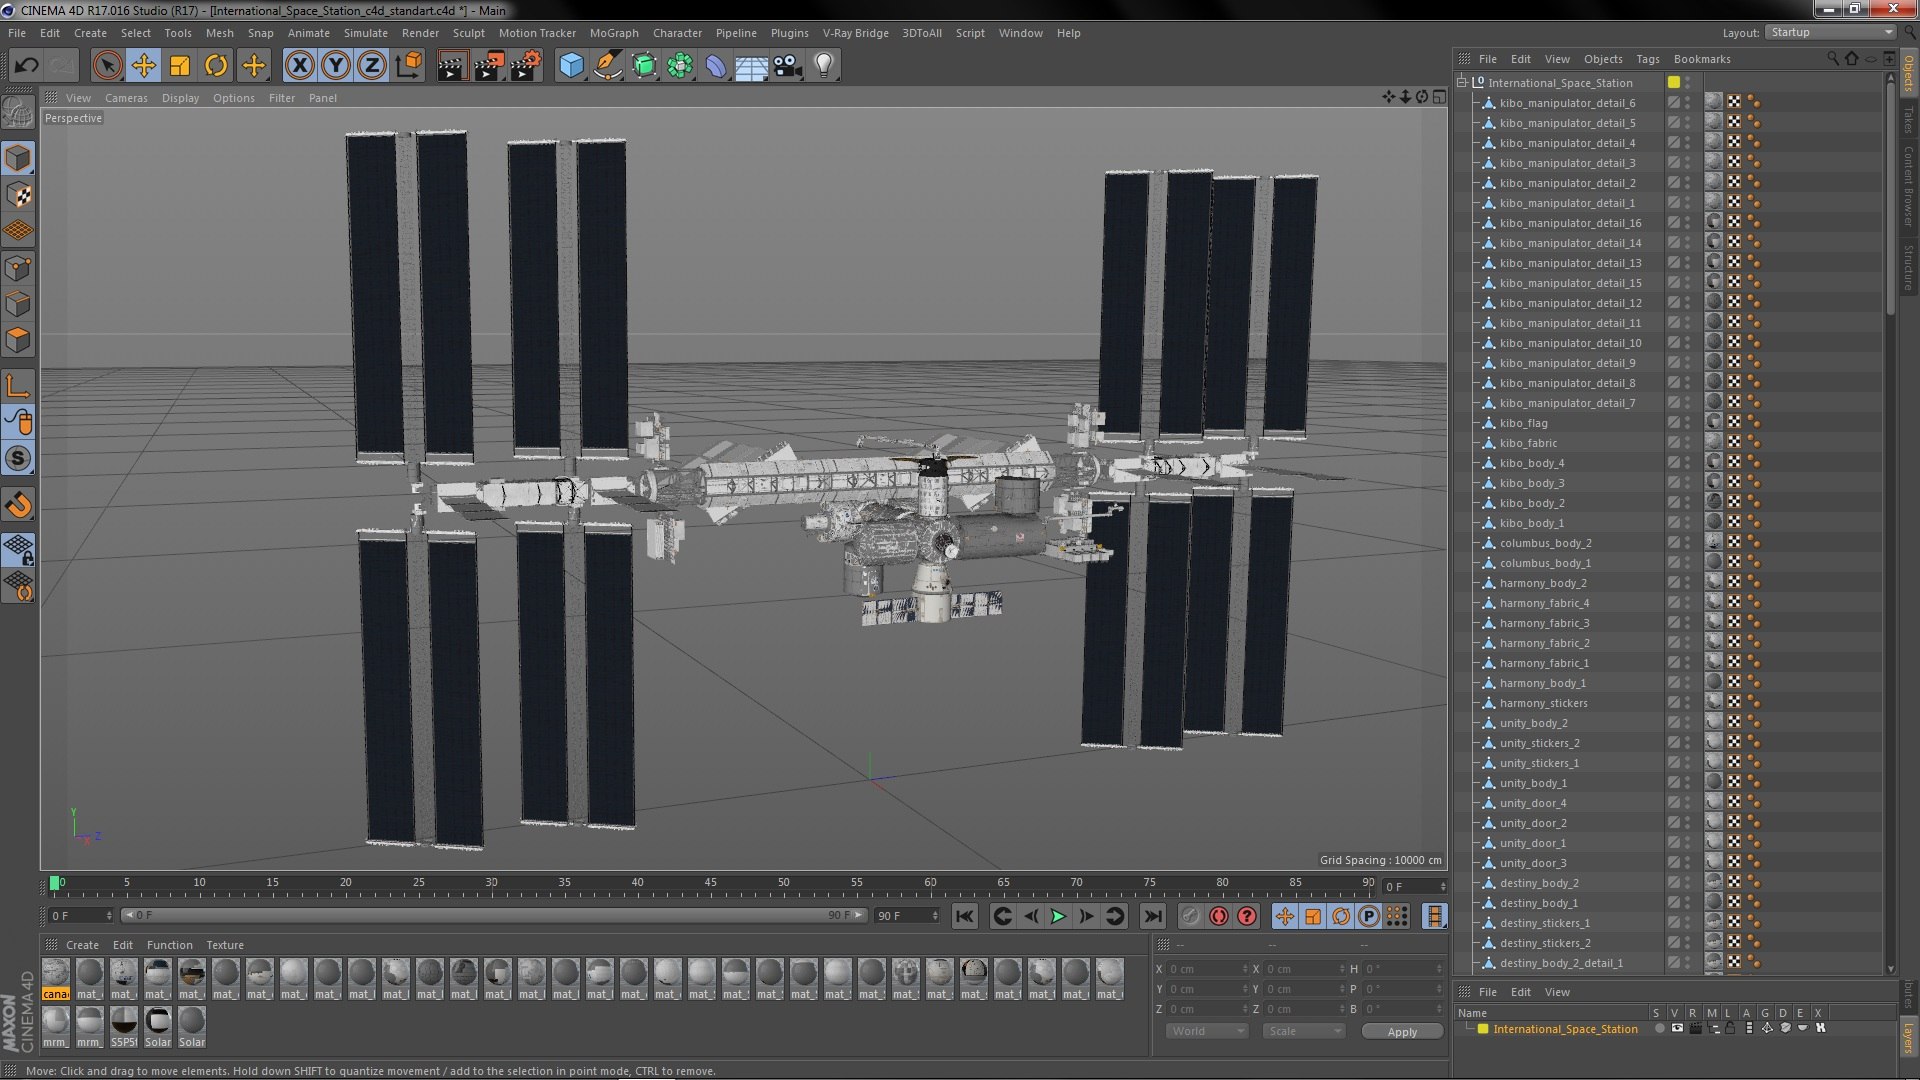Click the viewport toggle view icon
This screenshot has height=1080, width=1920.
pos(1439,97)
